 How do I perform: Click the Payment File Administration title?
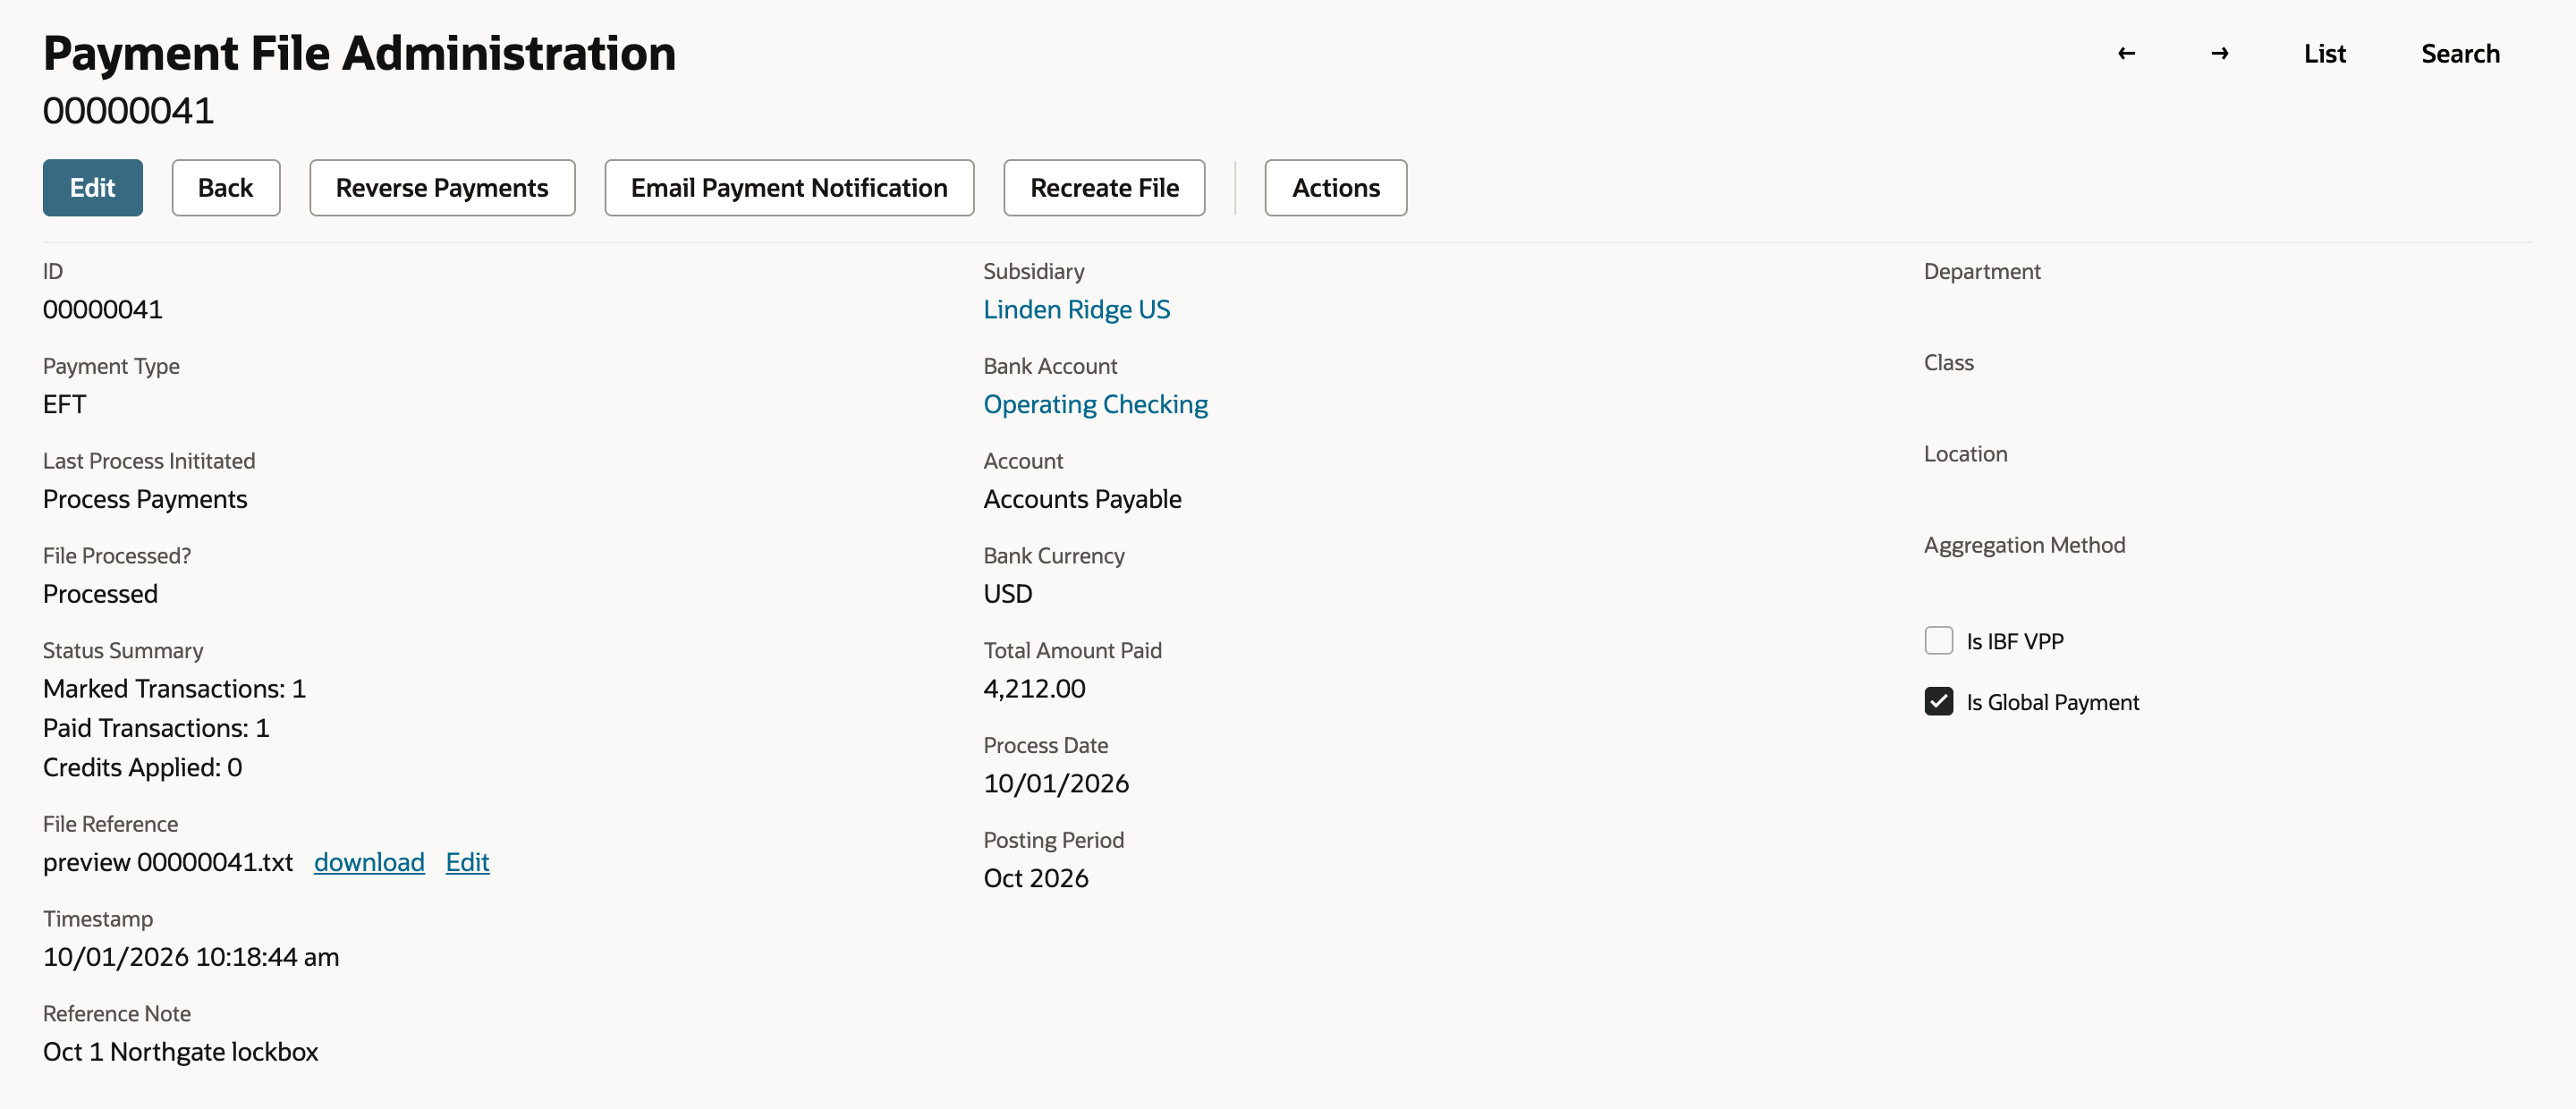359,54
